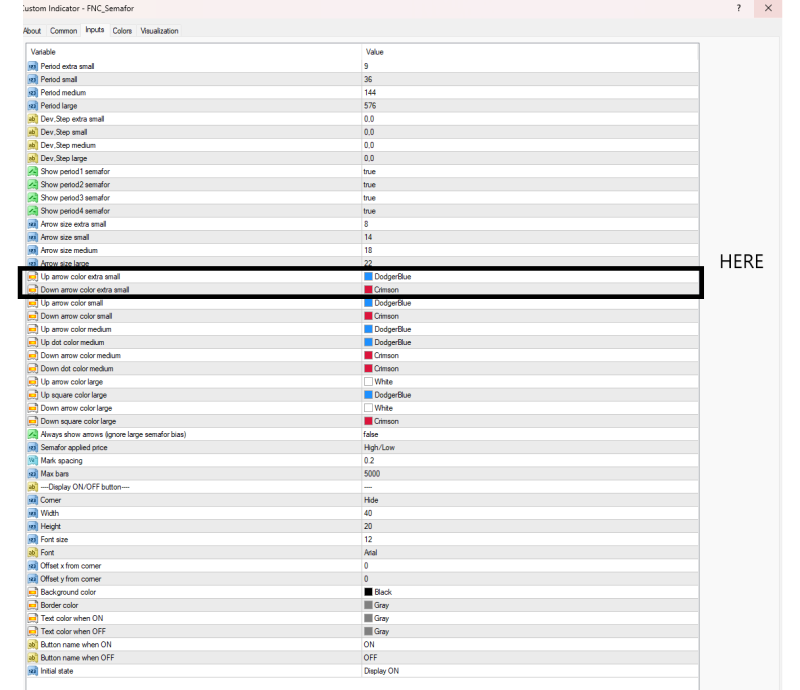Open the Corner value Hide dropdown
This screenshot has height=690, width=800.
[x=371, y=500]
